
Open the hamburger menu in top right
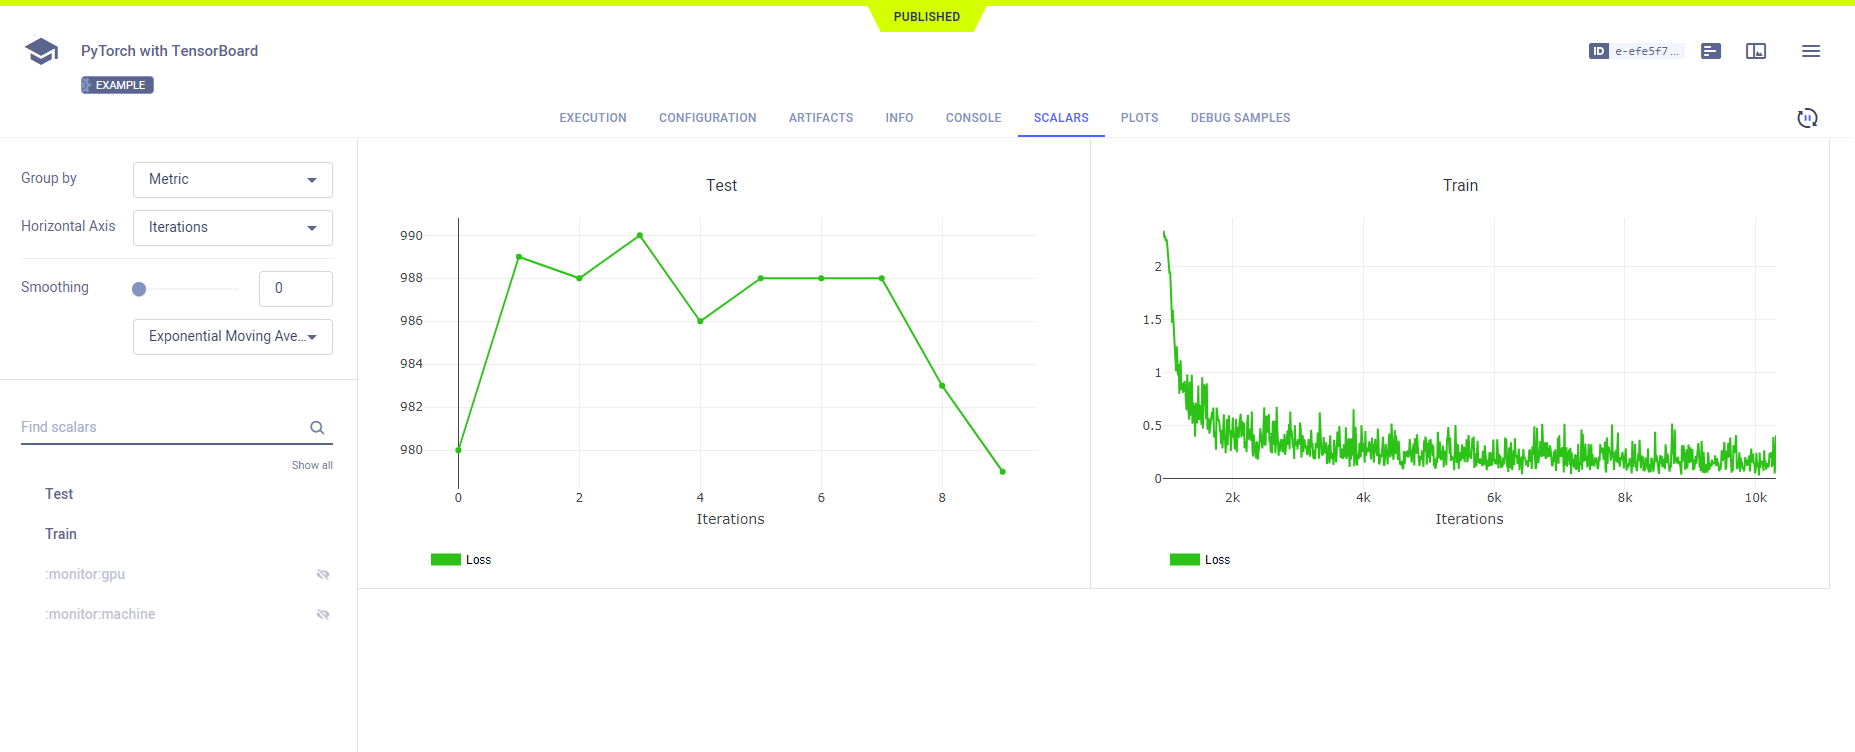[x=1810, y=51]
